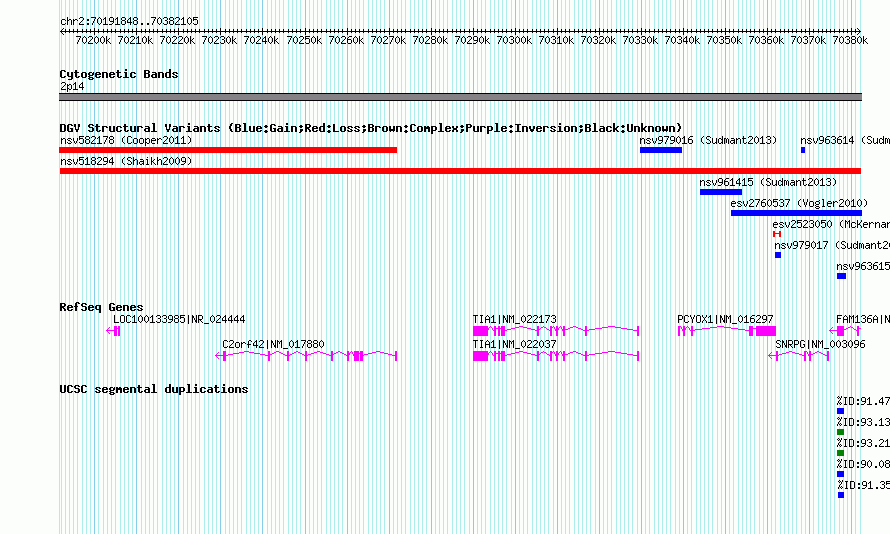The width and height of the screenshot is (890, 534).
Task: Click the nsv963615 variant label
Action: tap(863, 266)
